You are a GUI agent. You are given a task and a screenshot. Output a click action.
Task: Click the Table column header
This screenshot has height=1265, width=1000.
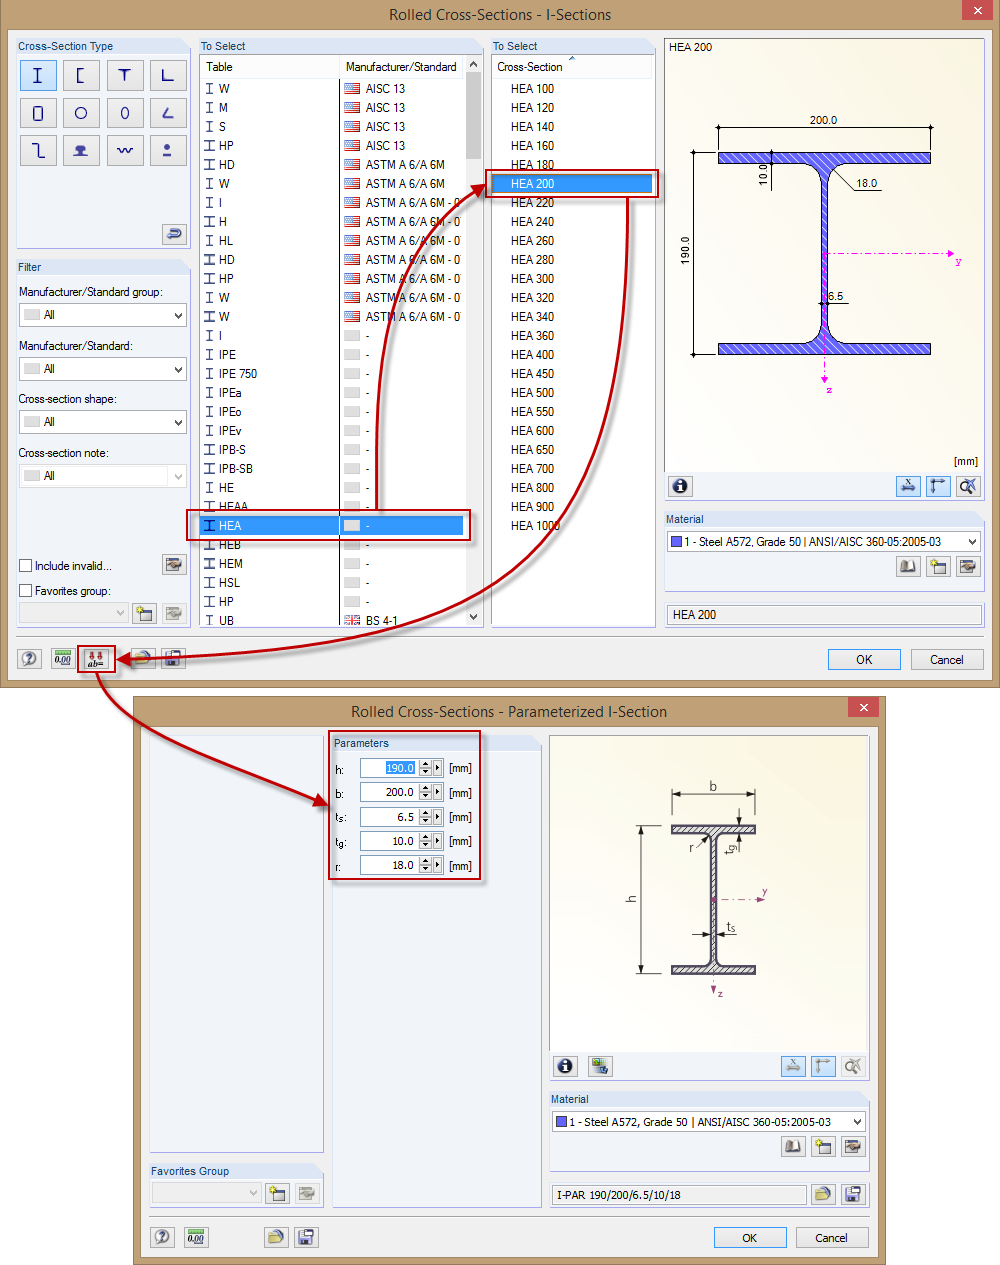(x=270, y=67)
